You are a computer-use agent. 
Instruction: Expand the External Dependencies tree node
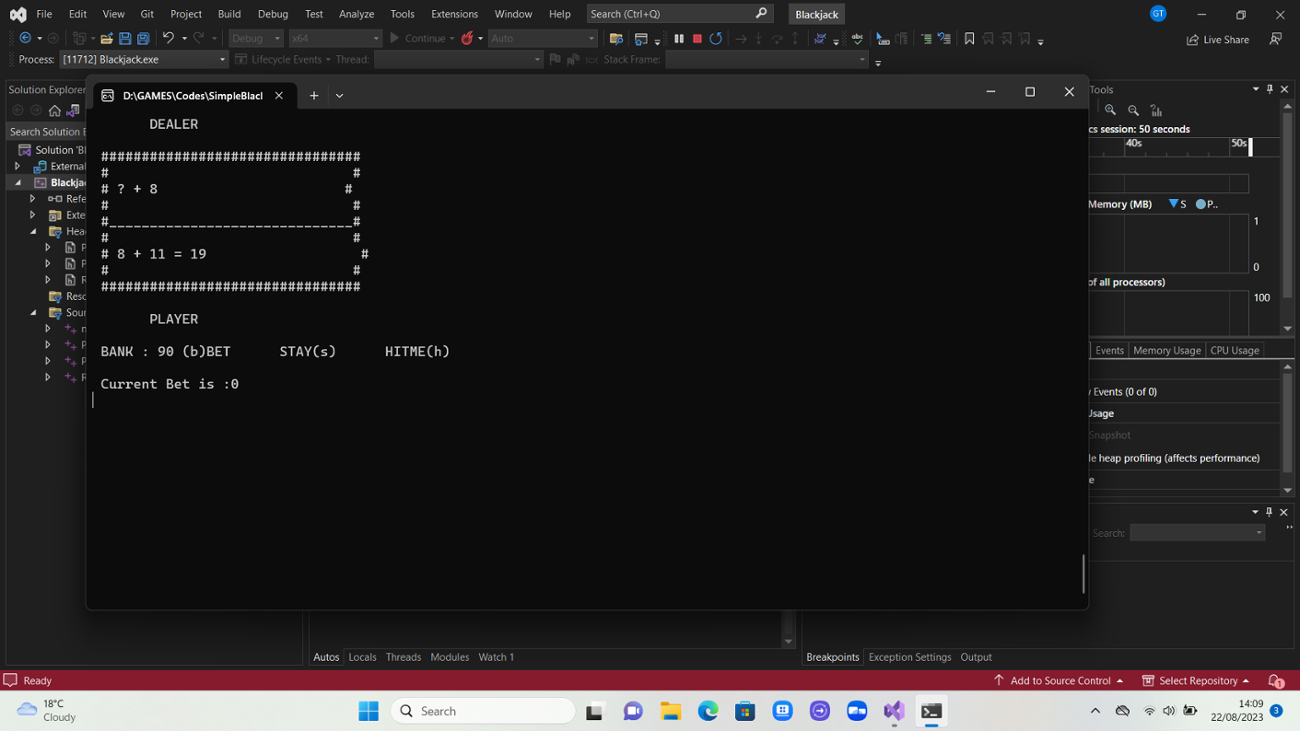pyautogui.click(x=18, y=167)
